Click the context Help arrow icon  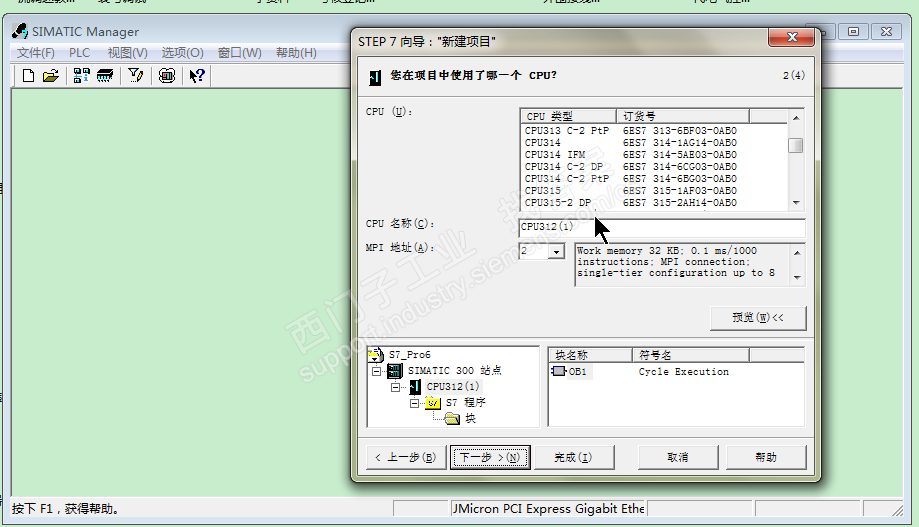pyautogui.click(x=196, y=76)
